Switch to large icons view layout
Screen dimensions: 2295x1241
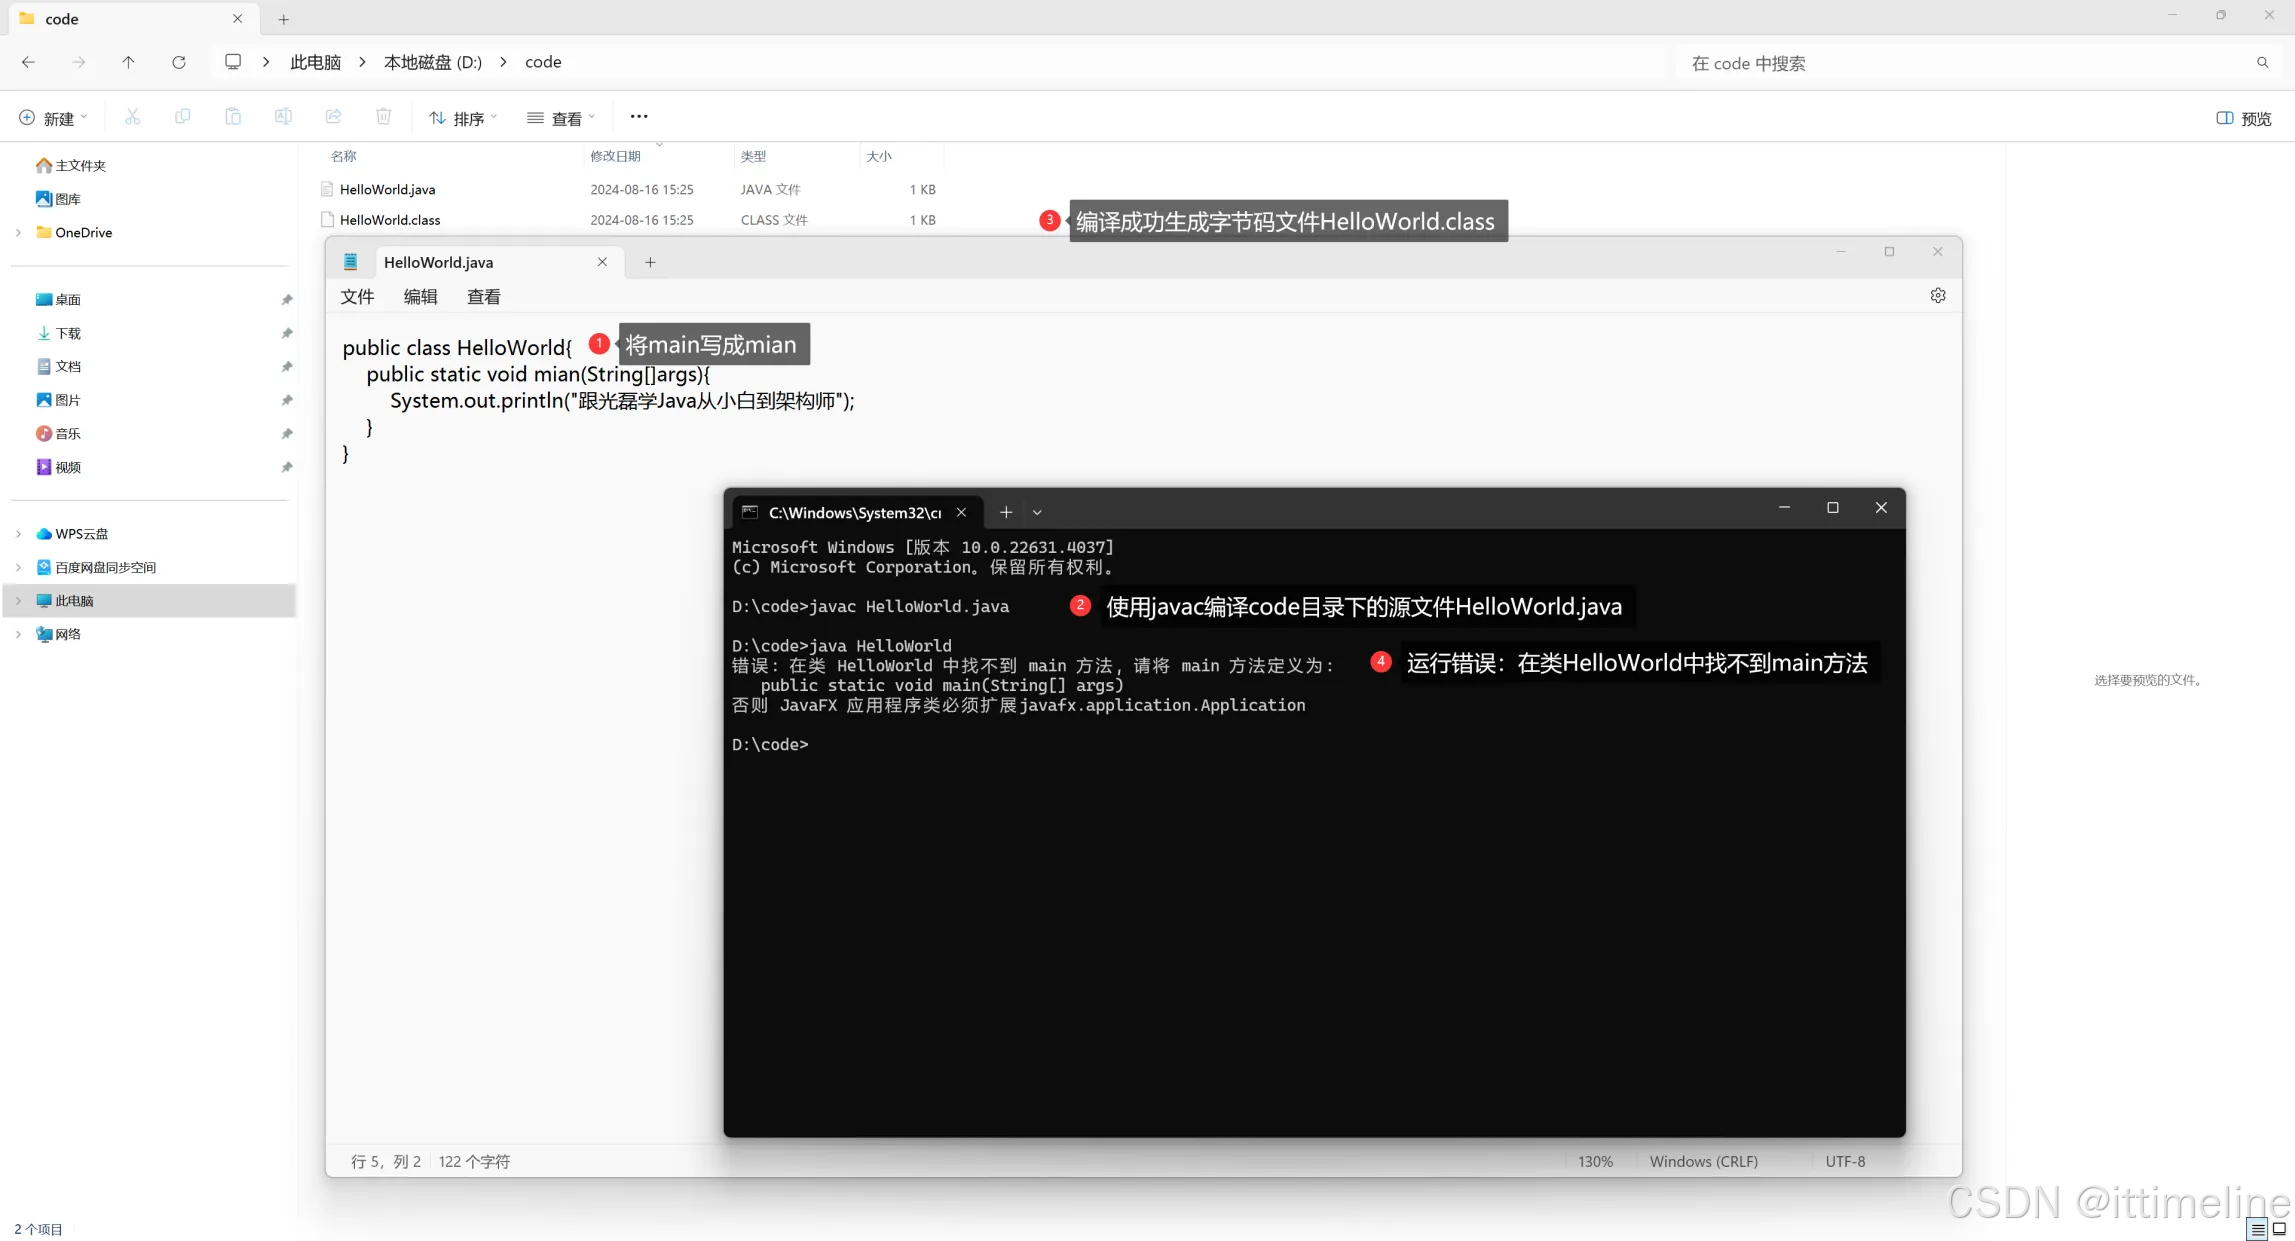coord(2279,1229)
